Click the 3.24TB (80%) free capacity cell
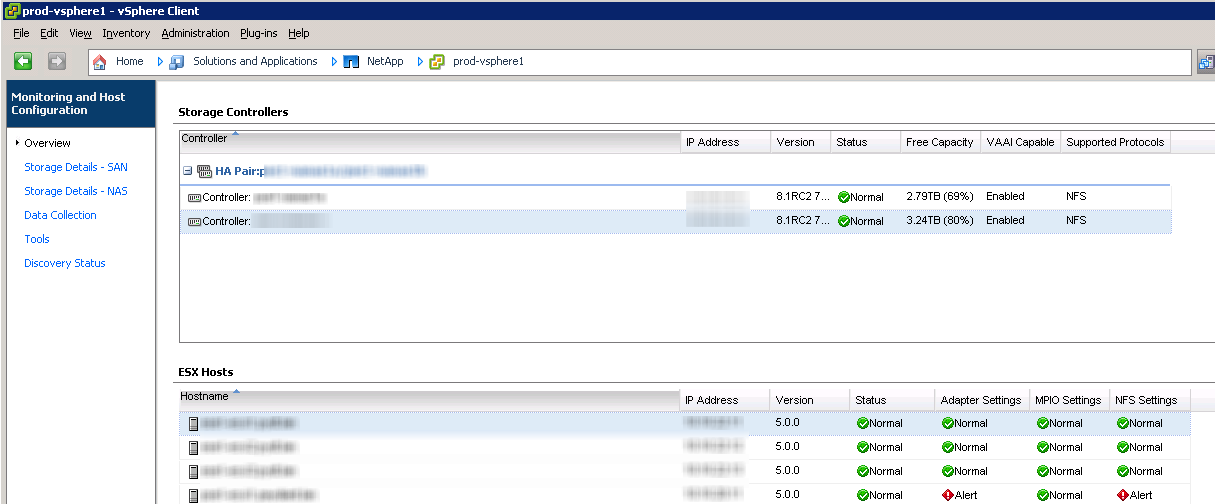Image resolution: width=1215 pixels, height=504 pixels. point(939,221)
